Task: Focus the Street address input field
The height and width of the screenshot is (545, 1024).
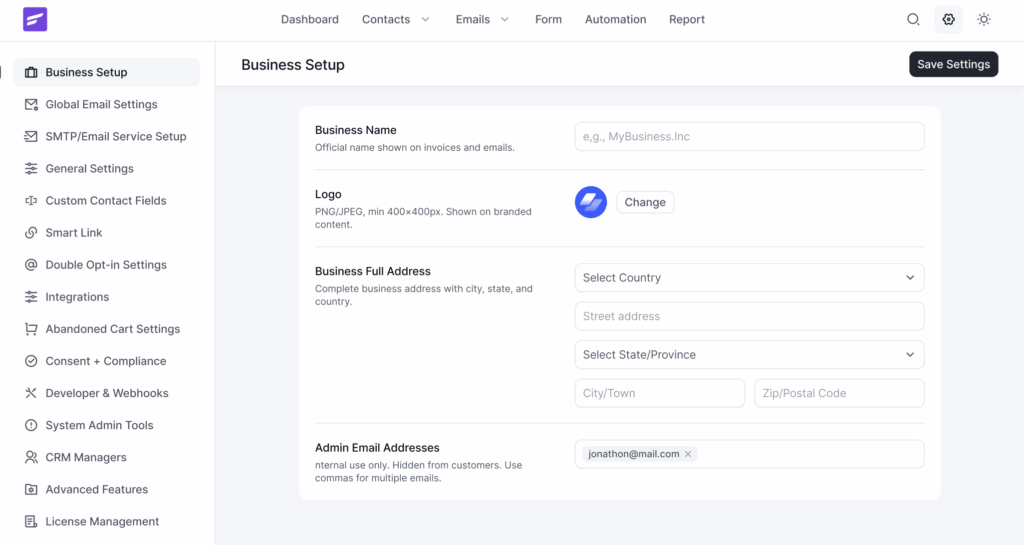Action: 749,316
